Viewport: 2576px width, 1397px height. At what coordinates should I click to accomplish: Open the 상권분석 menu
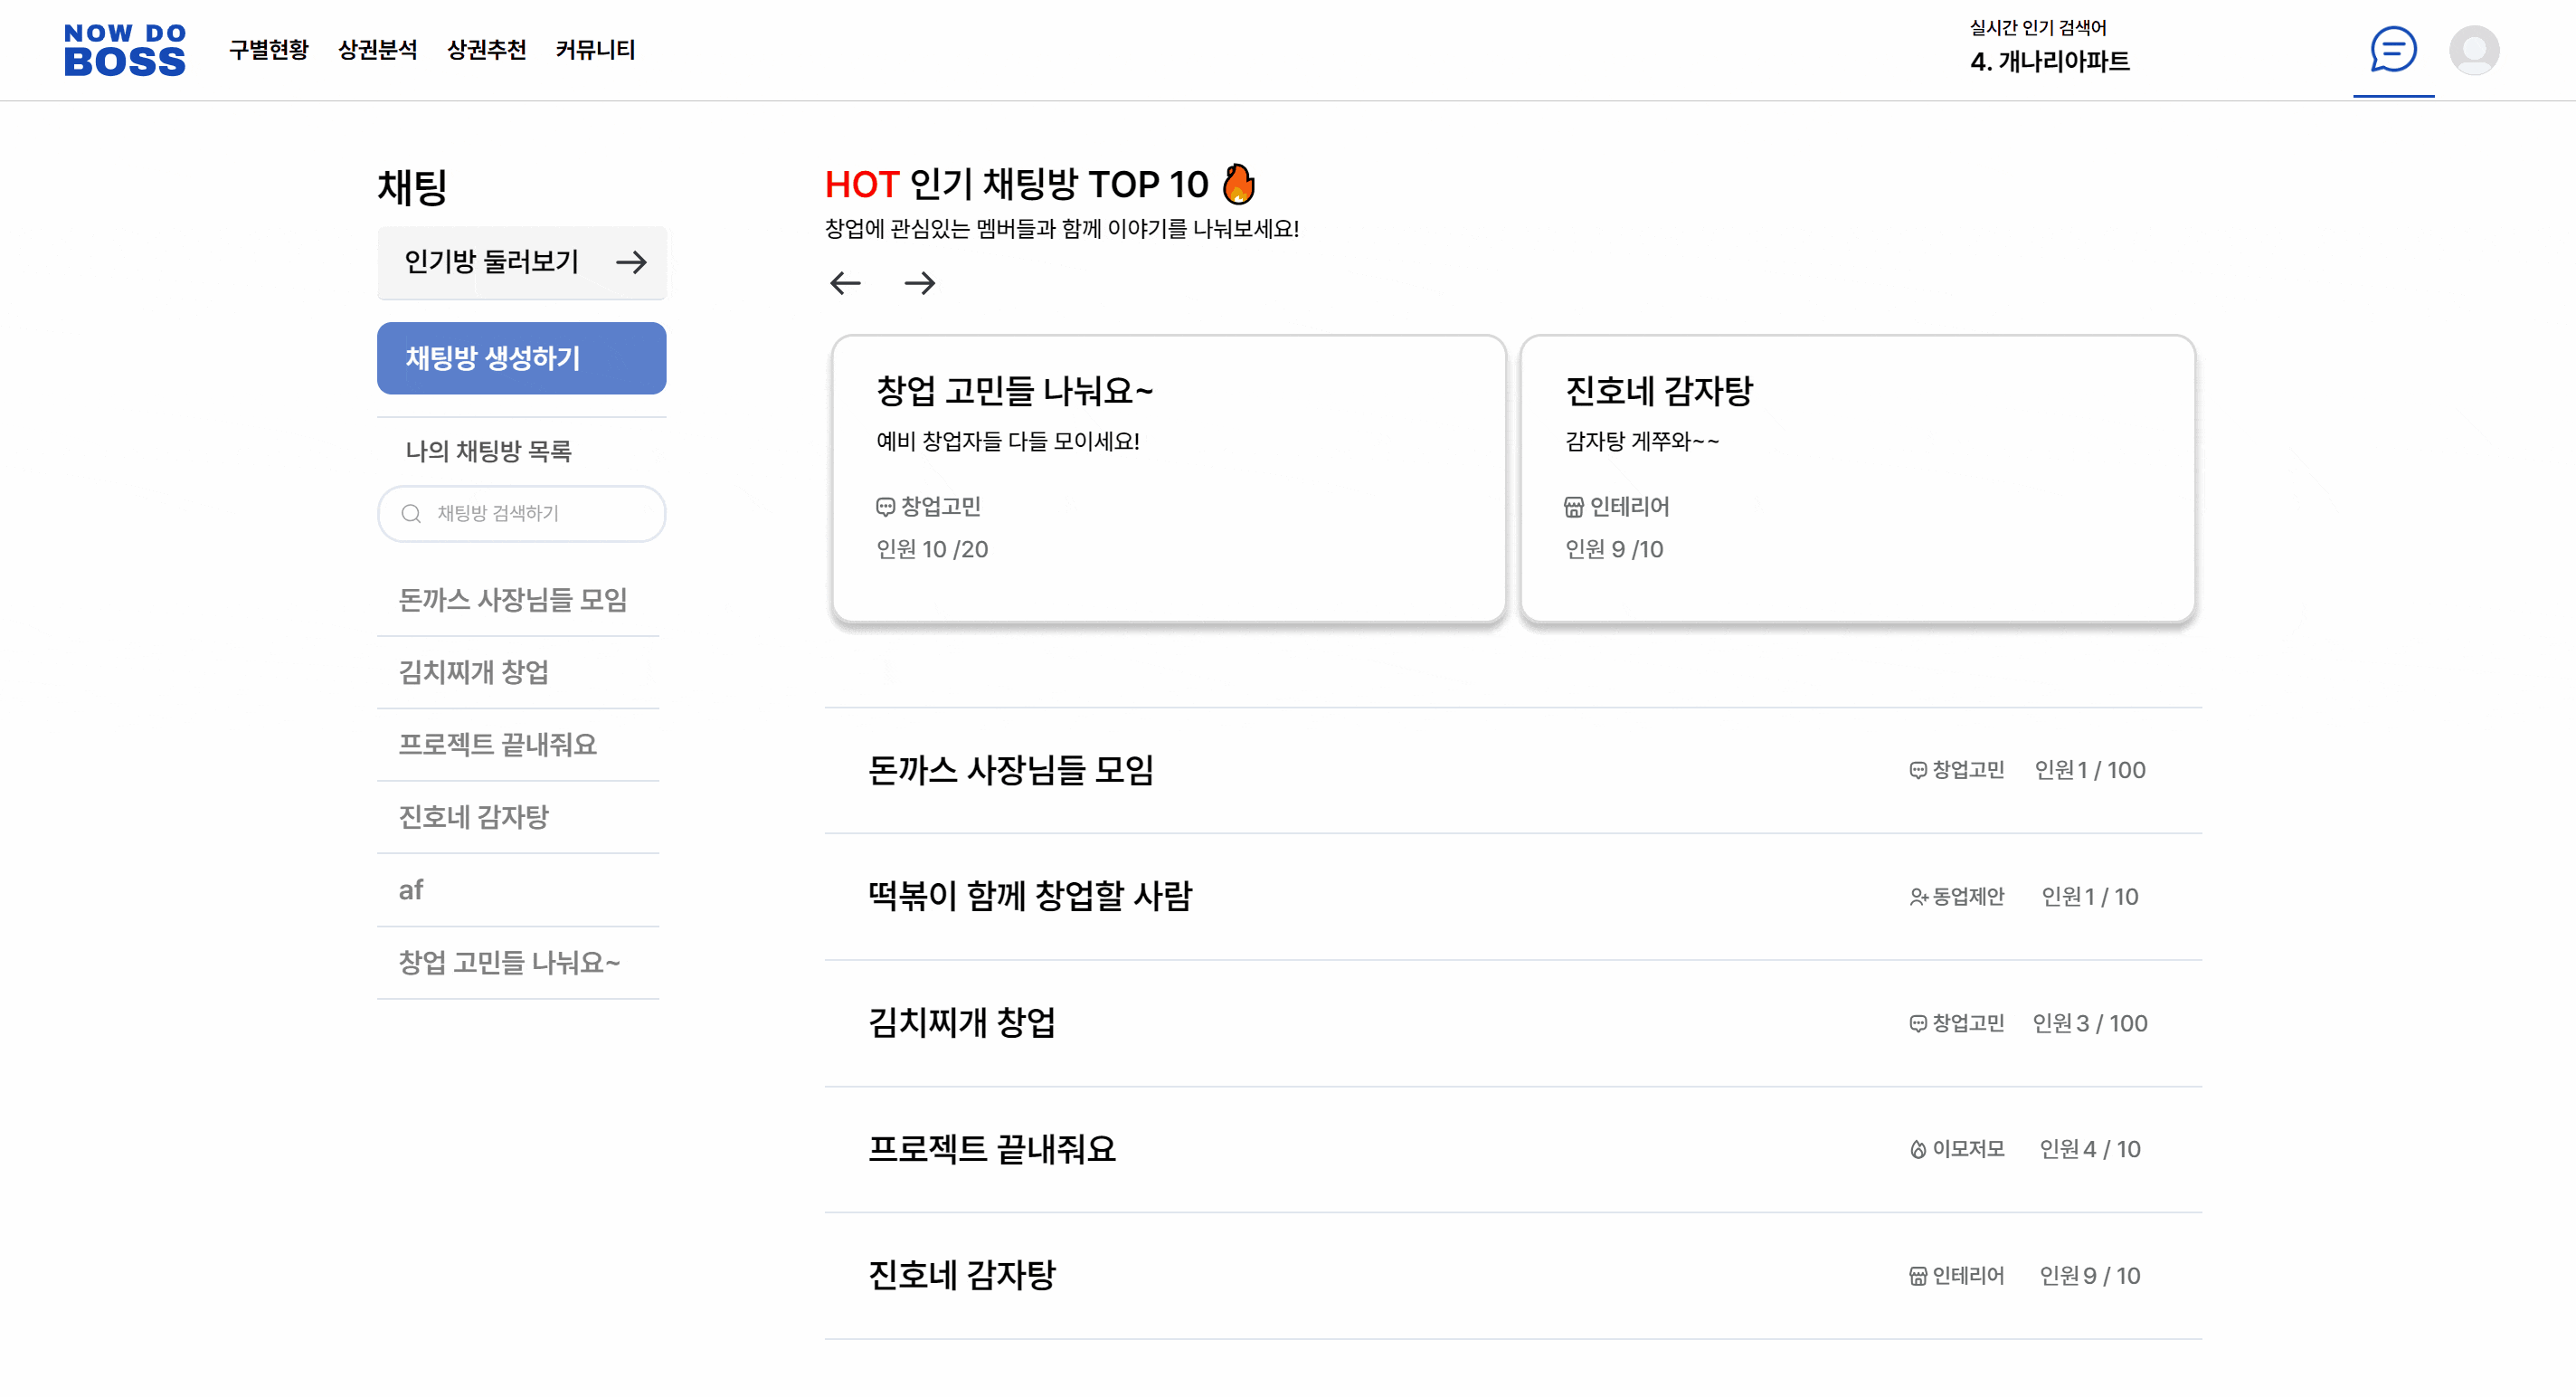click(x=377, y=49)
